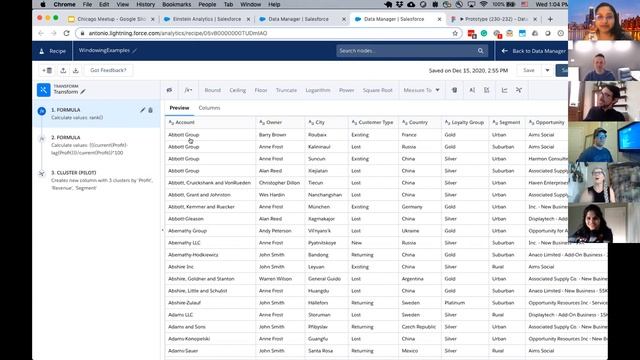The height and width of the screenshot is (360, 640).
Task: Apply the Logarithm function
Action: [318, 90]
